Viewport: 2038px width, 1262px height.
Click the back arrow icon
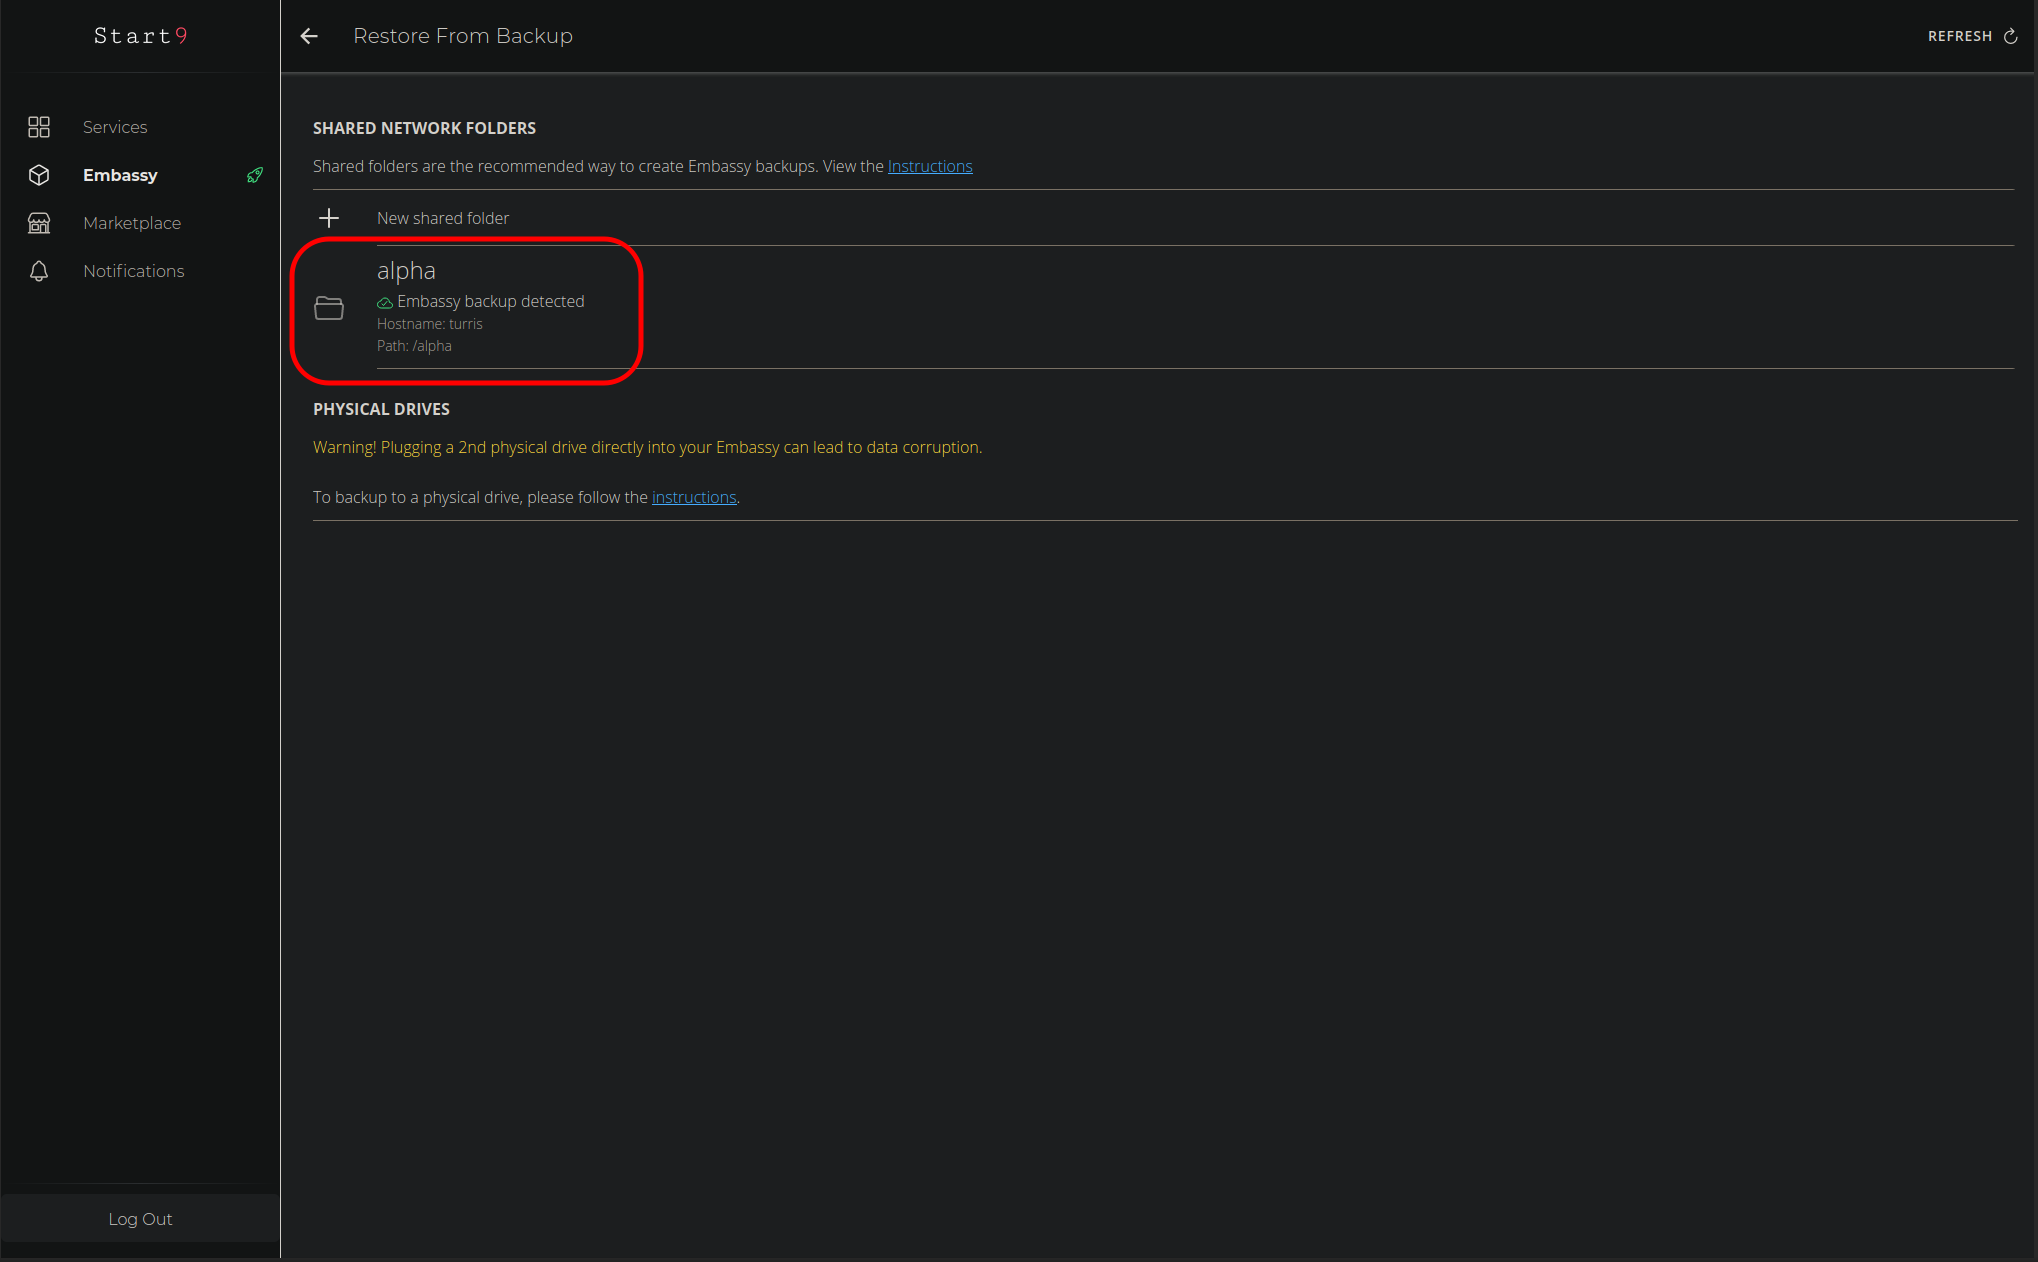(309, 36)
